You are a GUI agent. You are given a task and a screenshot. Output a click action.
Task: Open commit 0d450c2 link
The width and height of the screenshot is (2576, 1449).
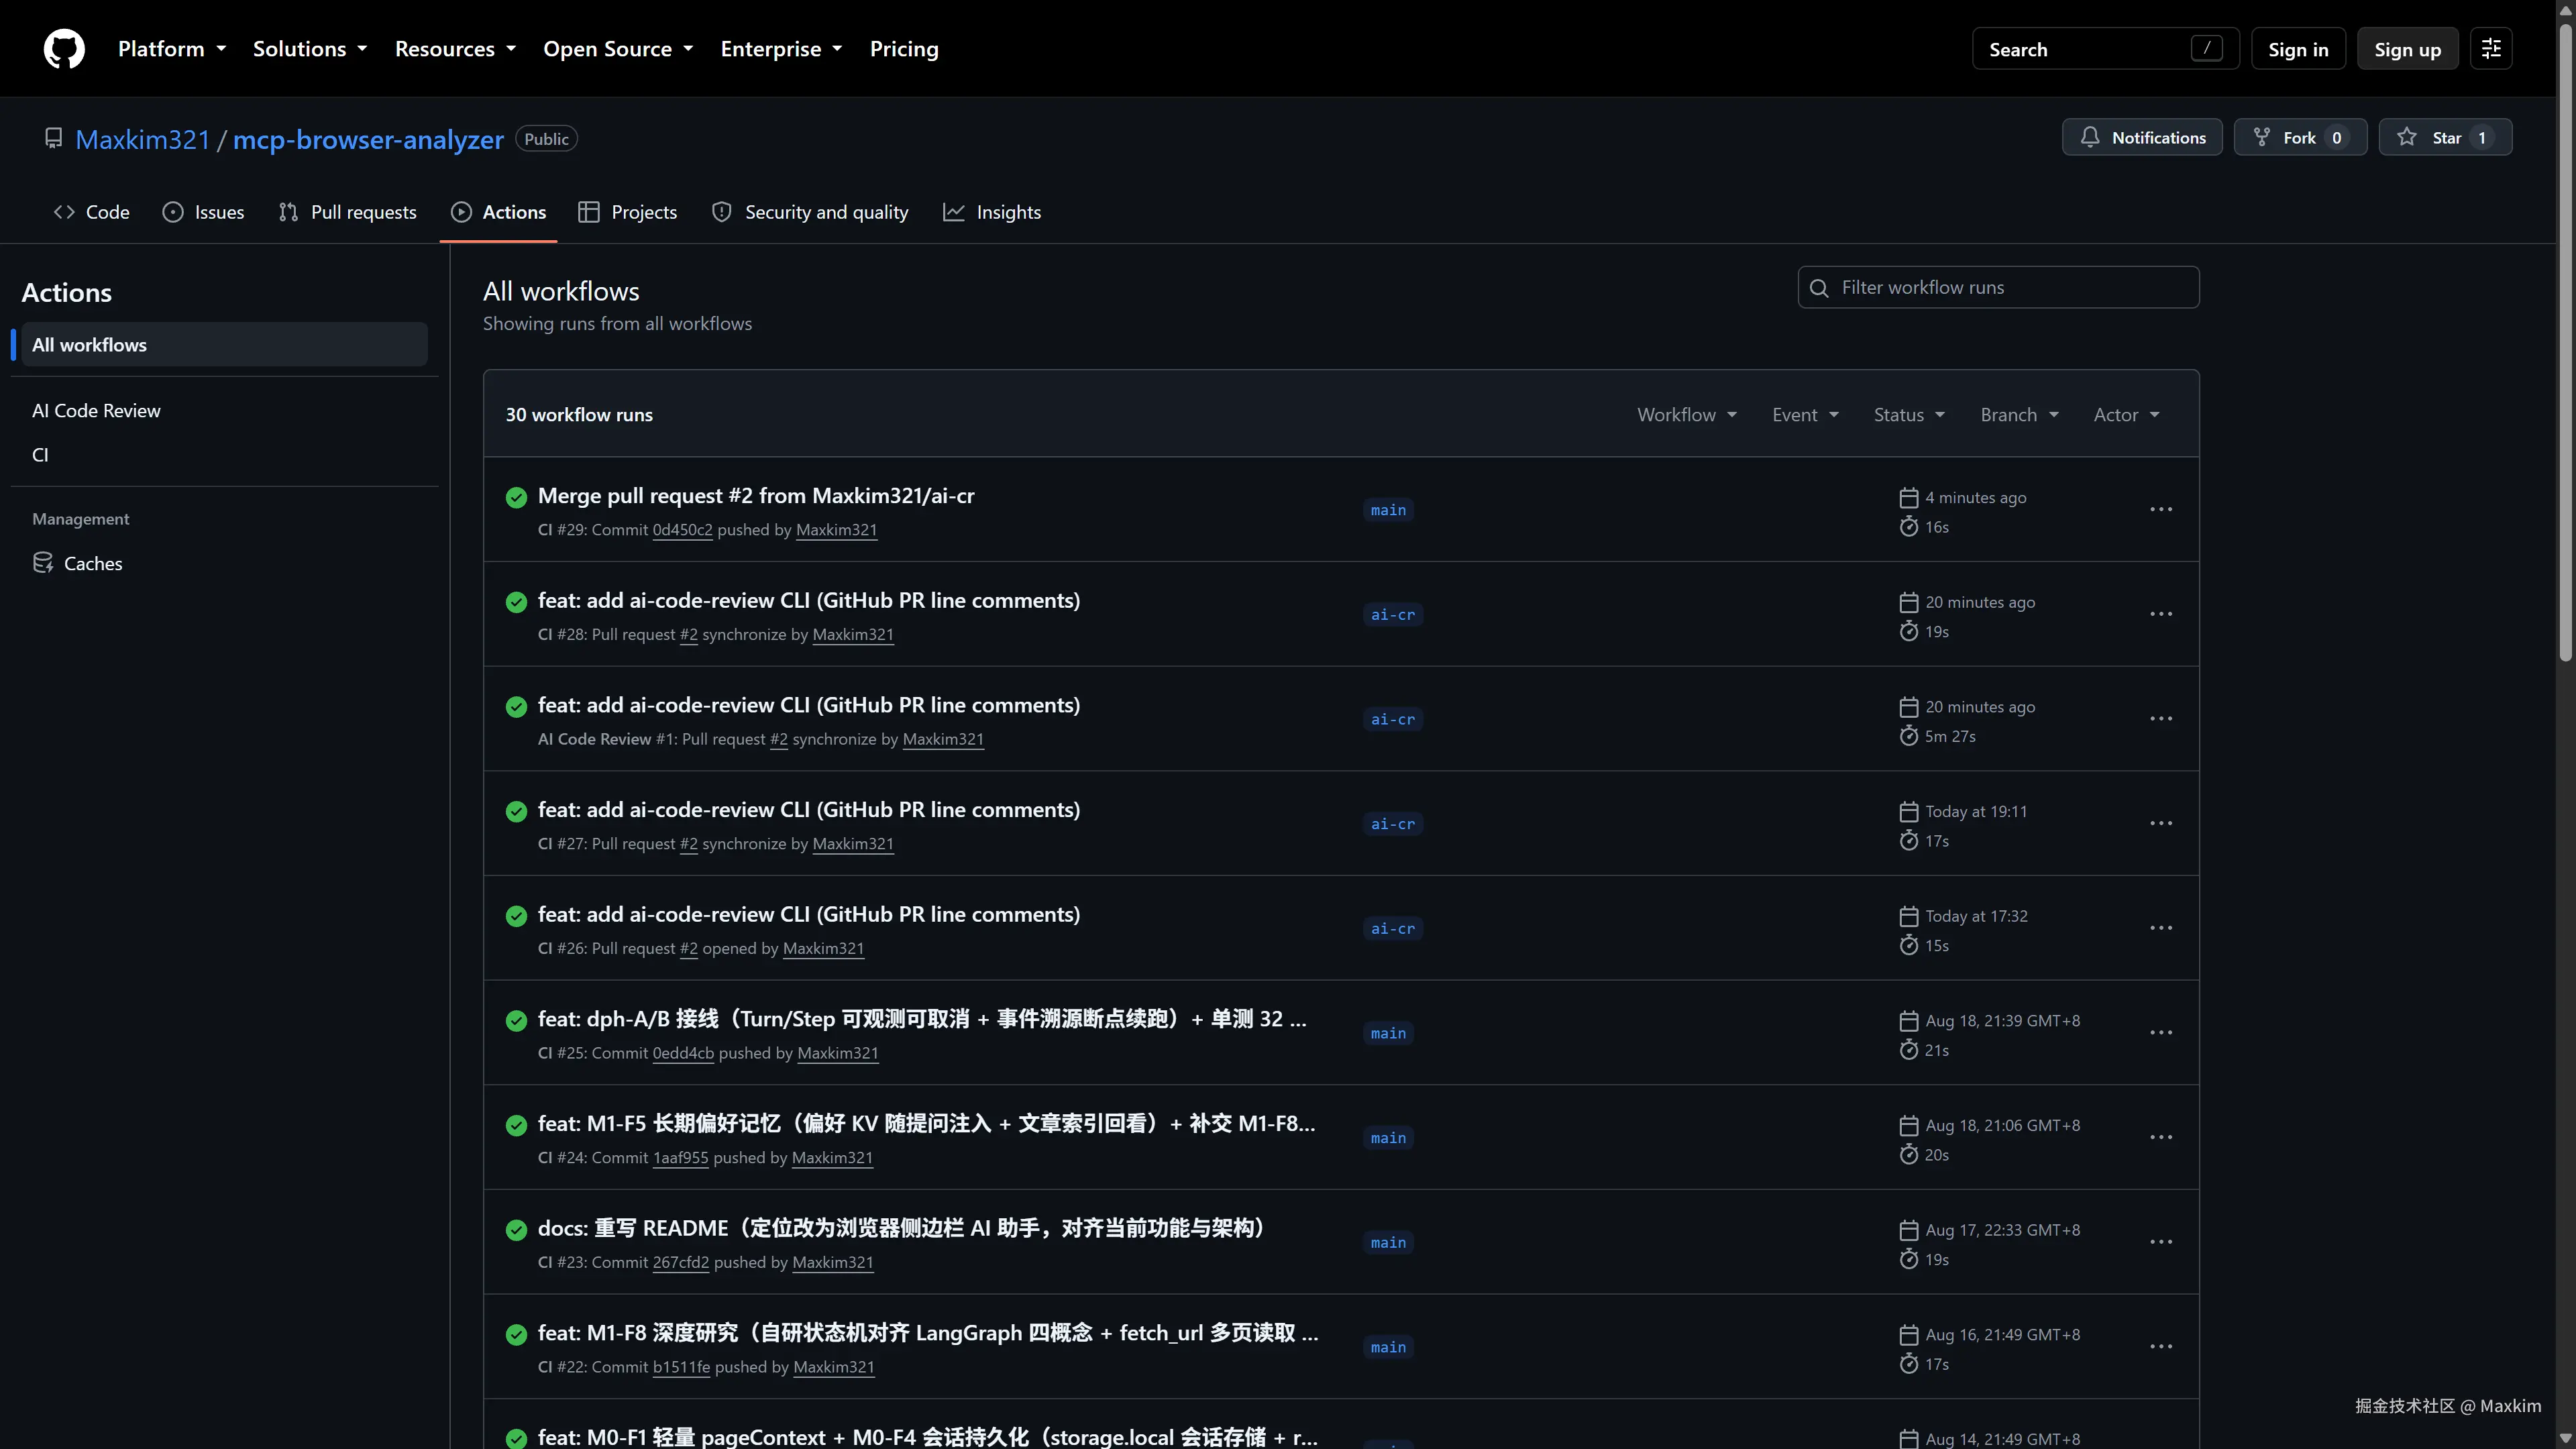click(x=682, y=530)
